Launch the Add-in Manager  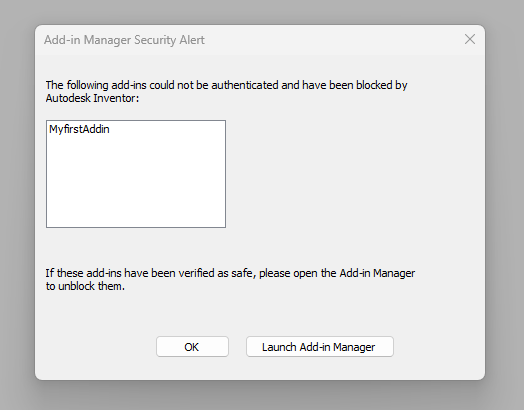point(320,347)
